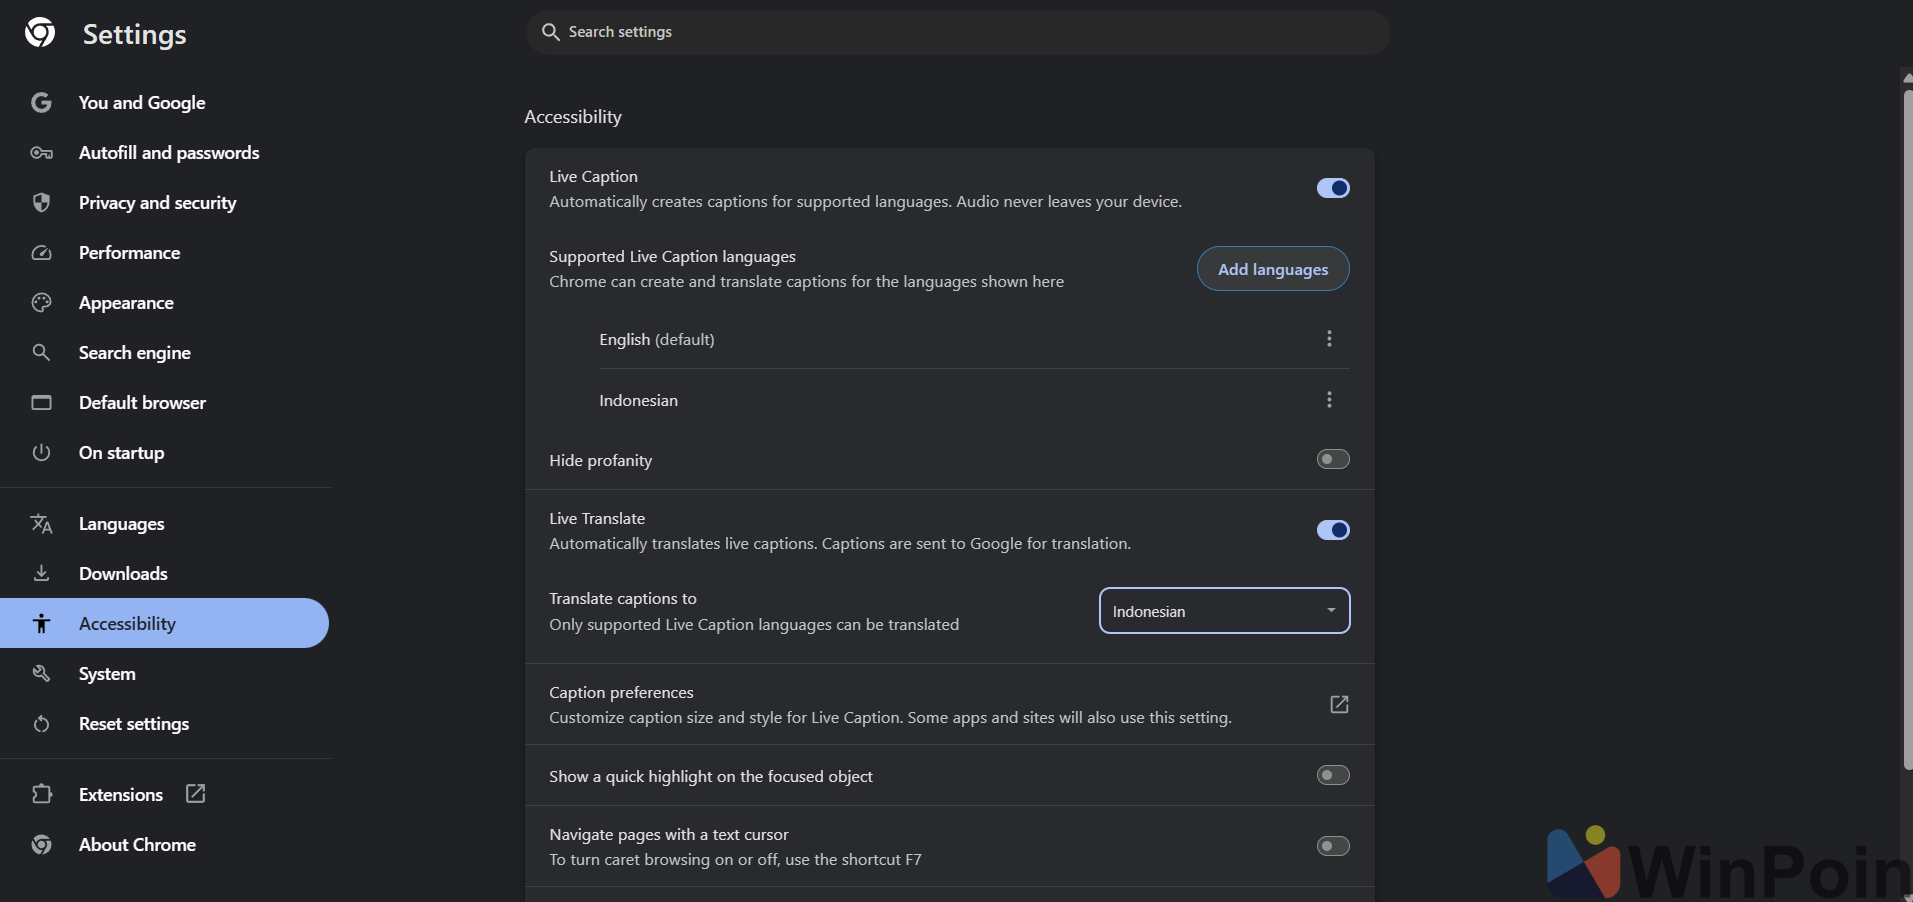
Task: Open the Translate captions to Indonesian dropdown
Action: [x=1225, y=611]
